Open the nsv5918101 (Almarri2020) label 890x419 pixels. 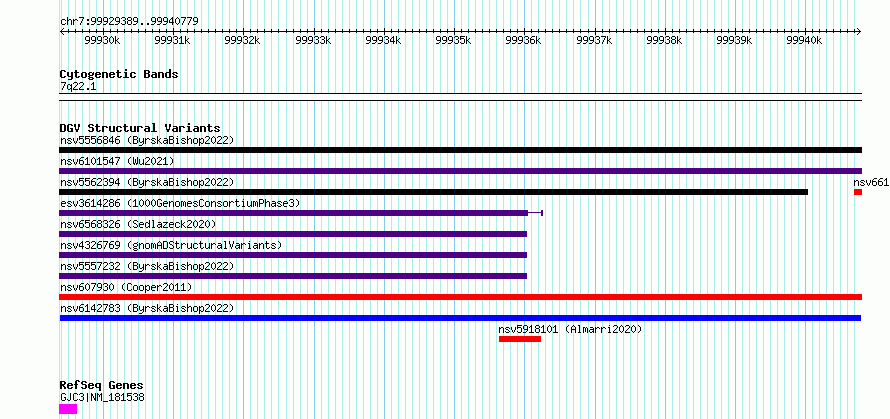570,329
